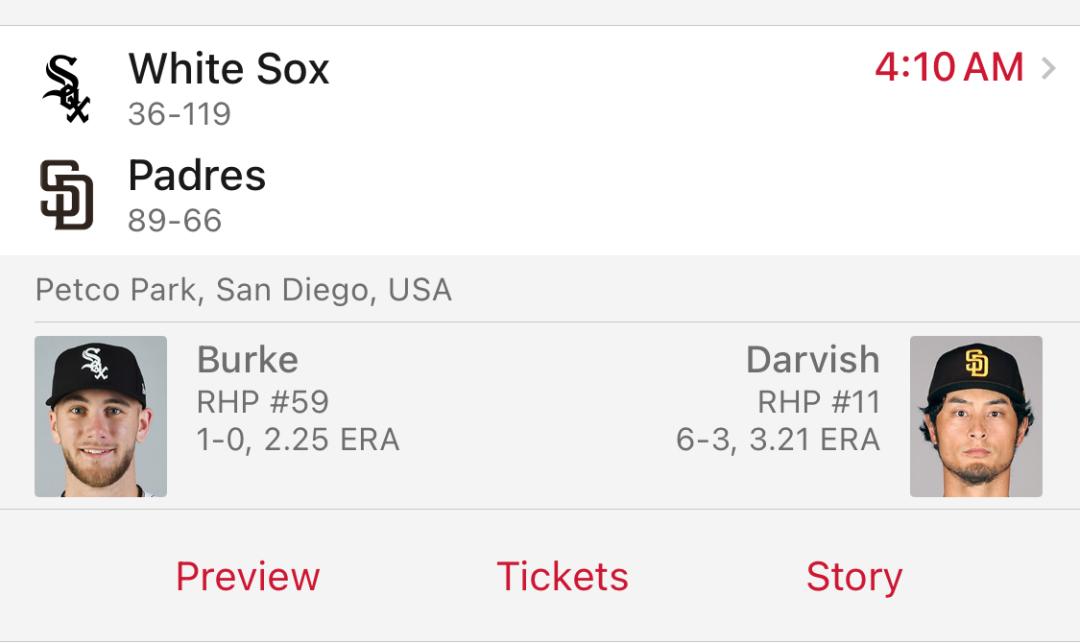
Task: Open the Story link
Action: point(854,578)
